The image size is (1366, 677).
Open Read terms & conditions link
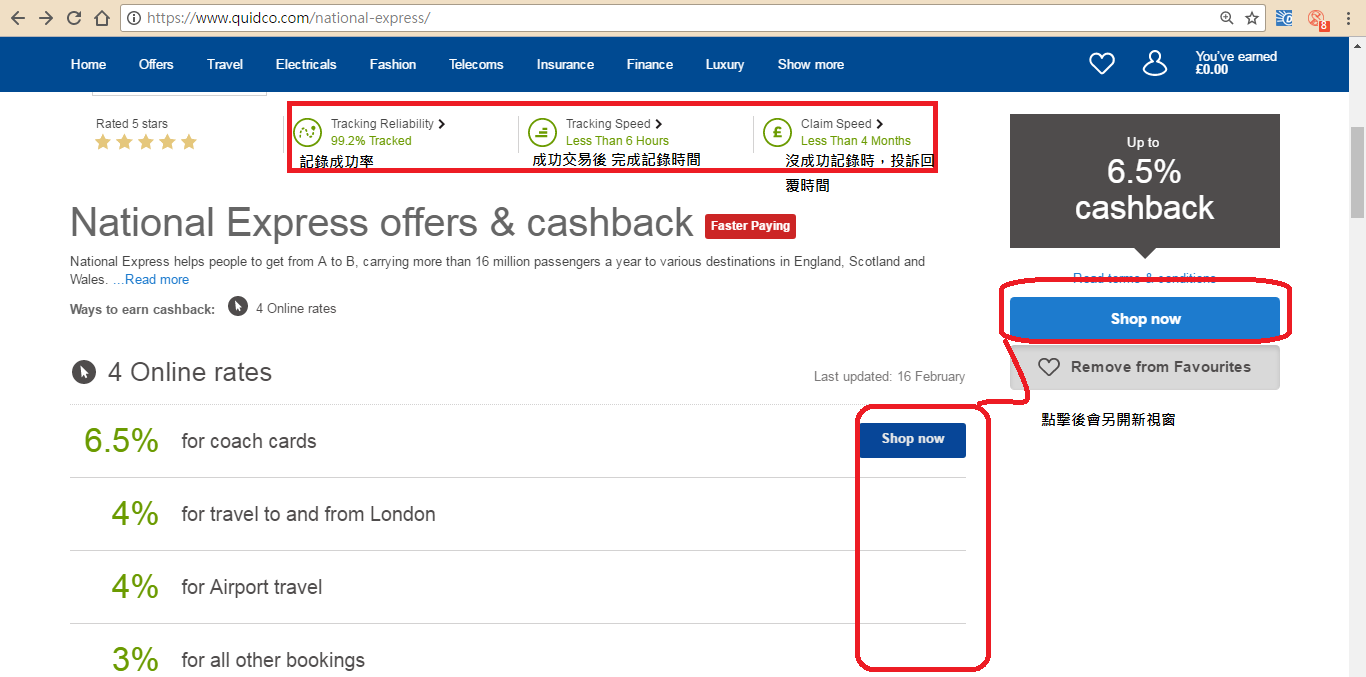[x=1145, y=278]
